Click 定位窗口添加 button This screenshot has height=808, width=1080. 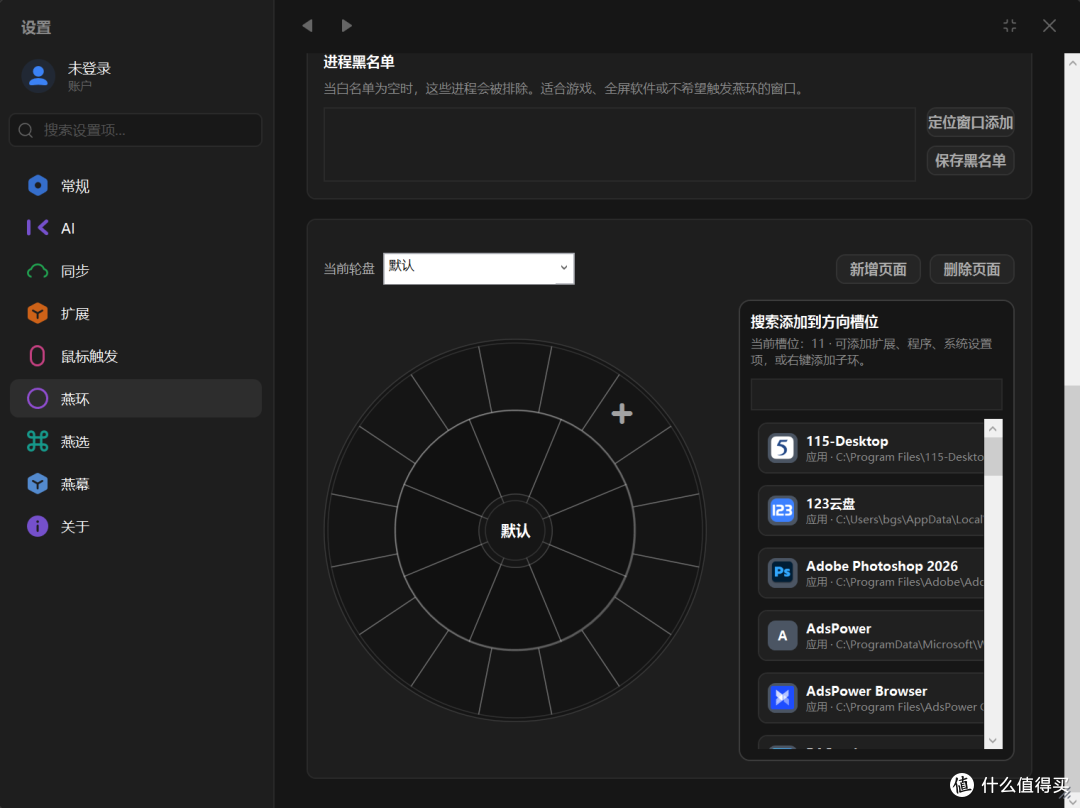click(x=970, y=123)
